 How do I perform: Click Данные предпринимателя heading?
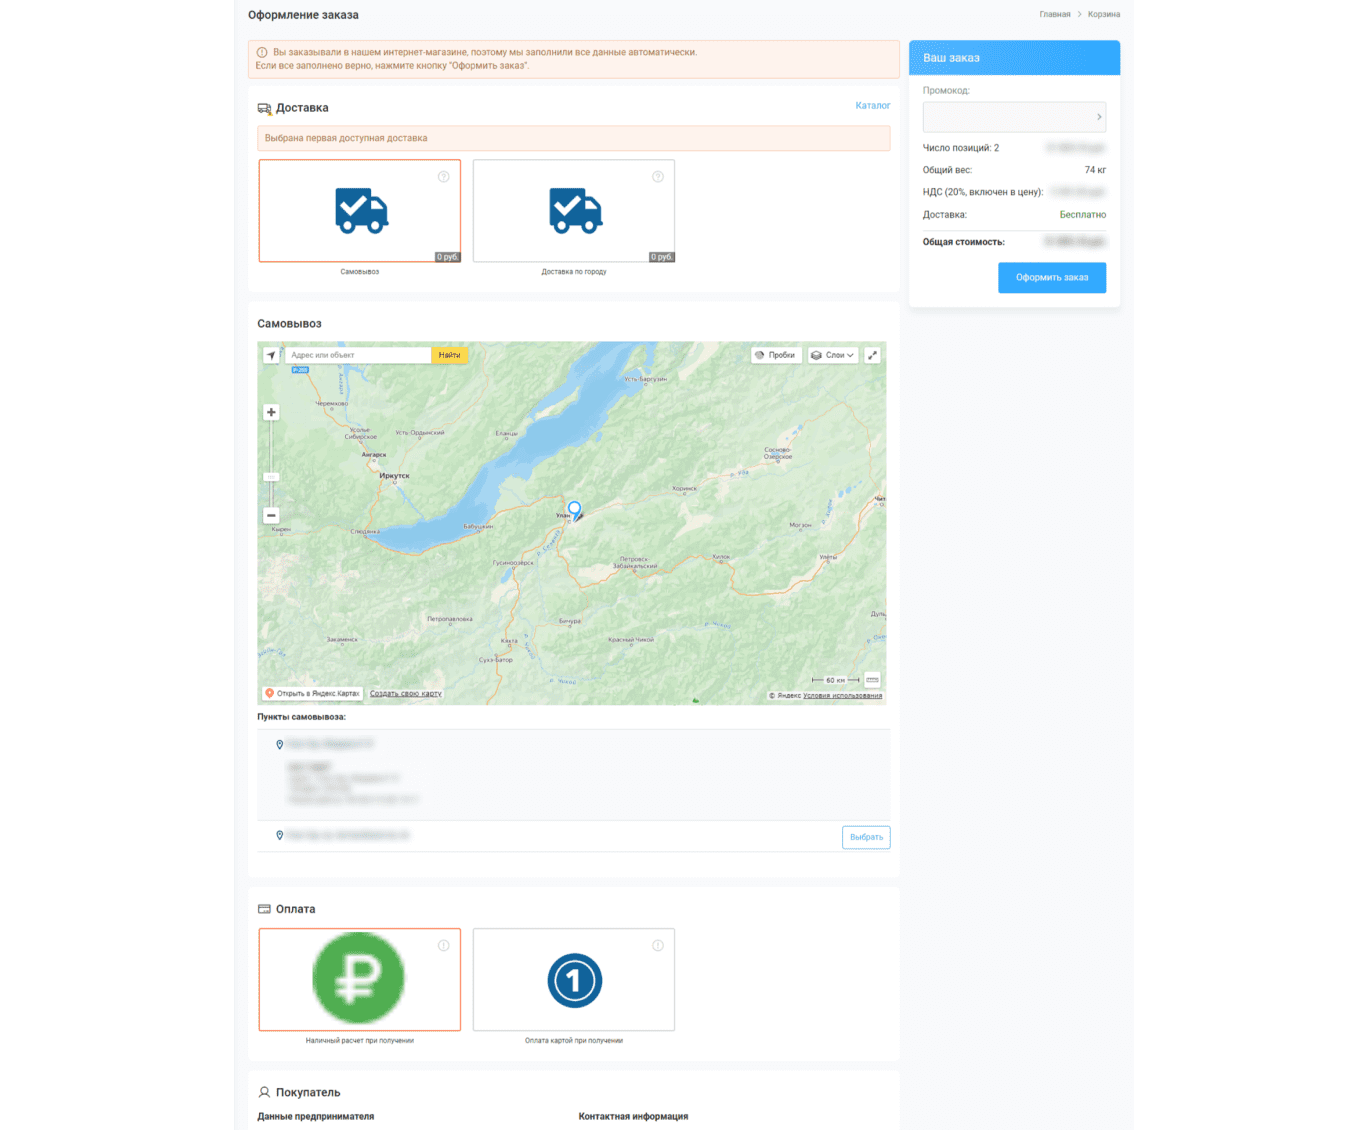(315, 1116)
